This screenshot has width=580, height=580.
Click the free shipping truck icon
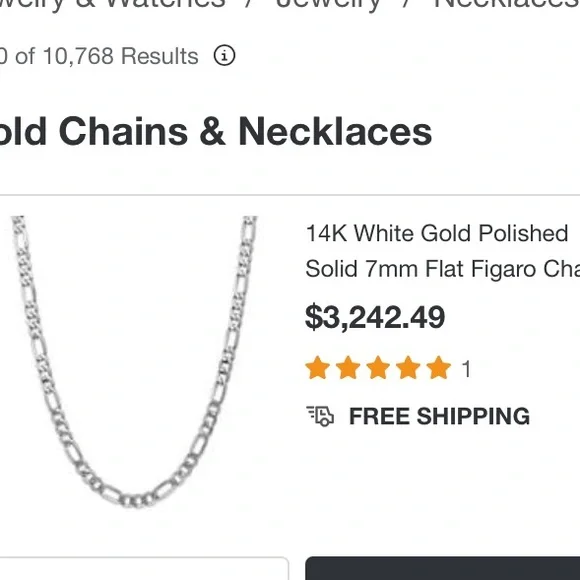coord(320,416)
